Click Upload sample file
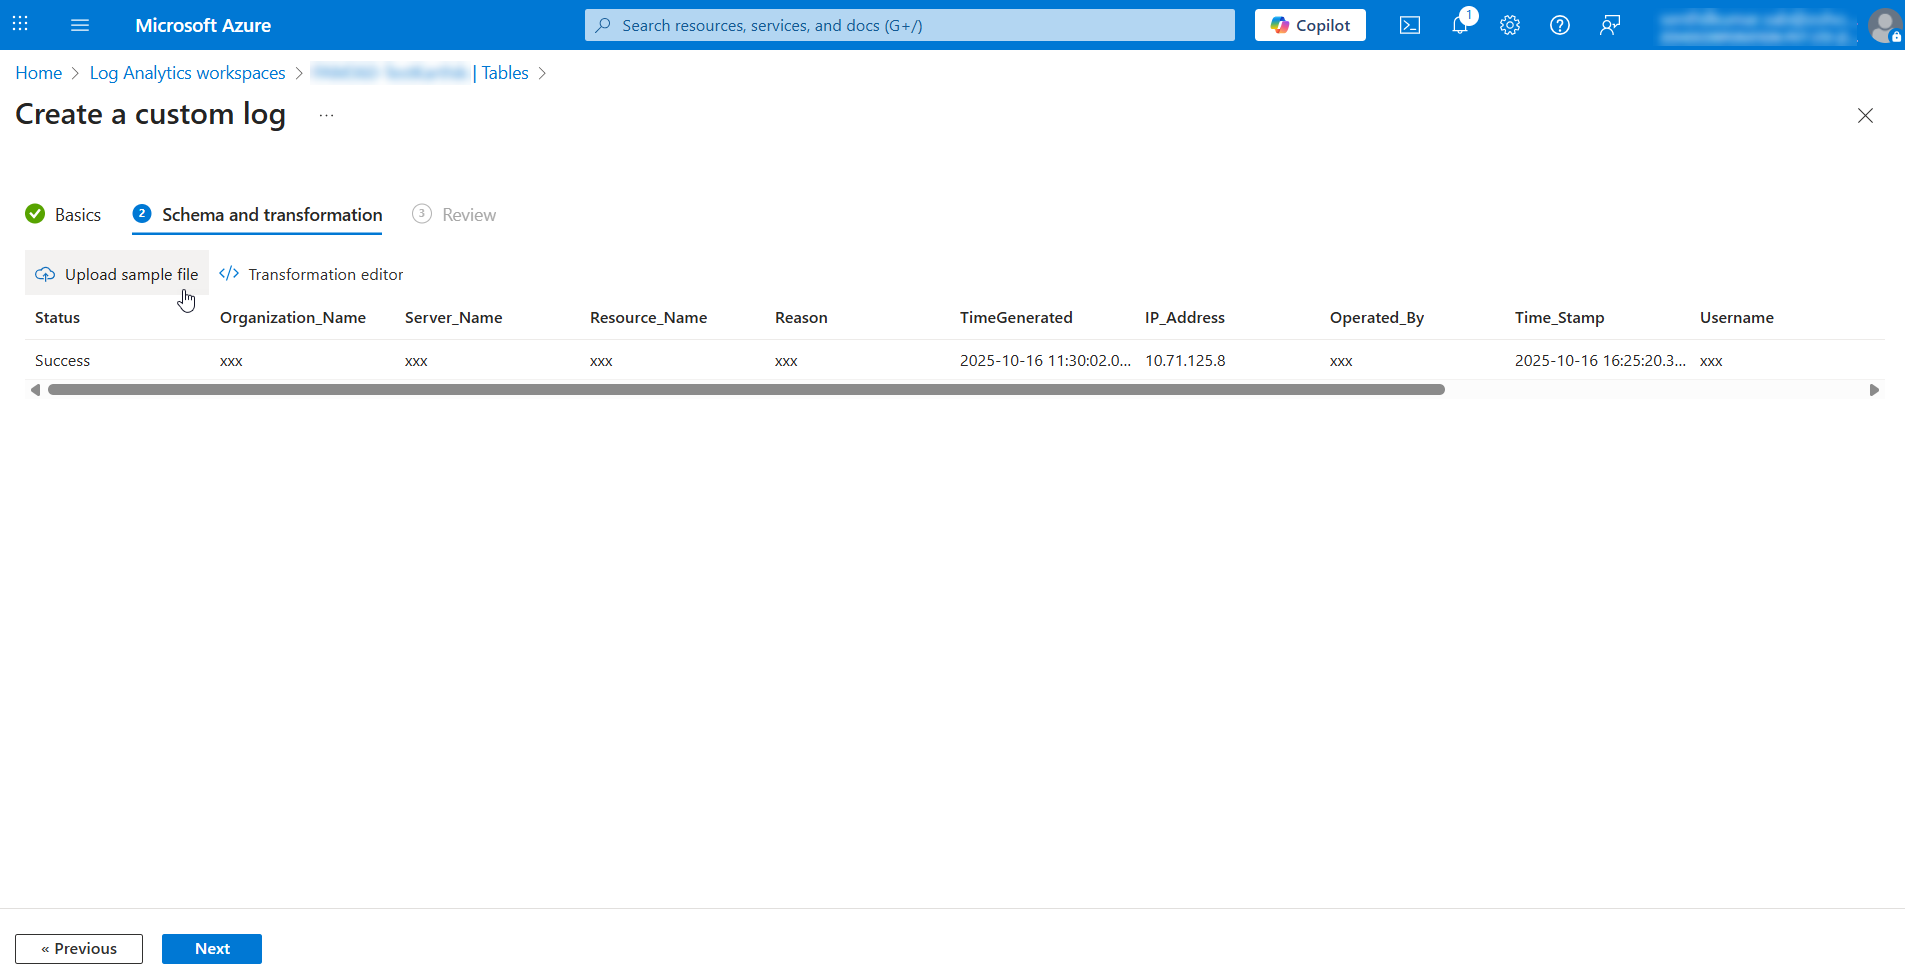This screenshot has height=976, width=1905. tap(116, 273)
